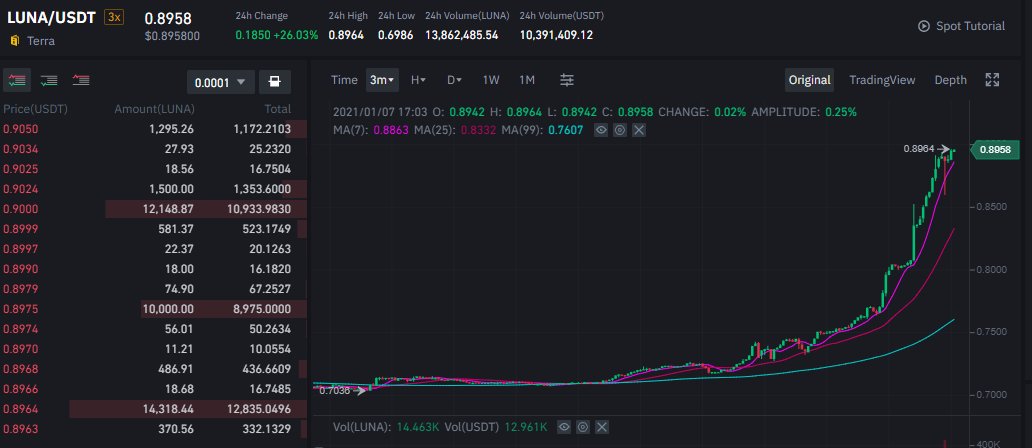Image resolution: width=1032 pixels, height=448 pixels.
Task: Show asks-only order book view icon
Action: pyautogui.click(x=81, y=80)
